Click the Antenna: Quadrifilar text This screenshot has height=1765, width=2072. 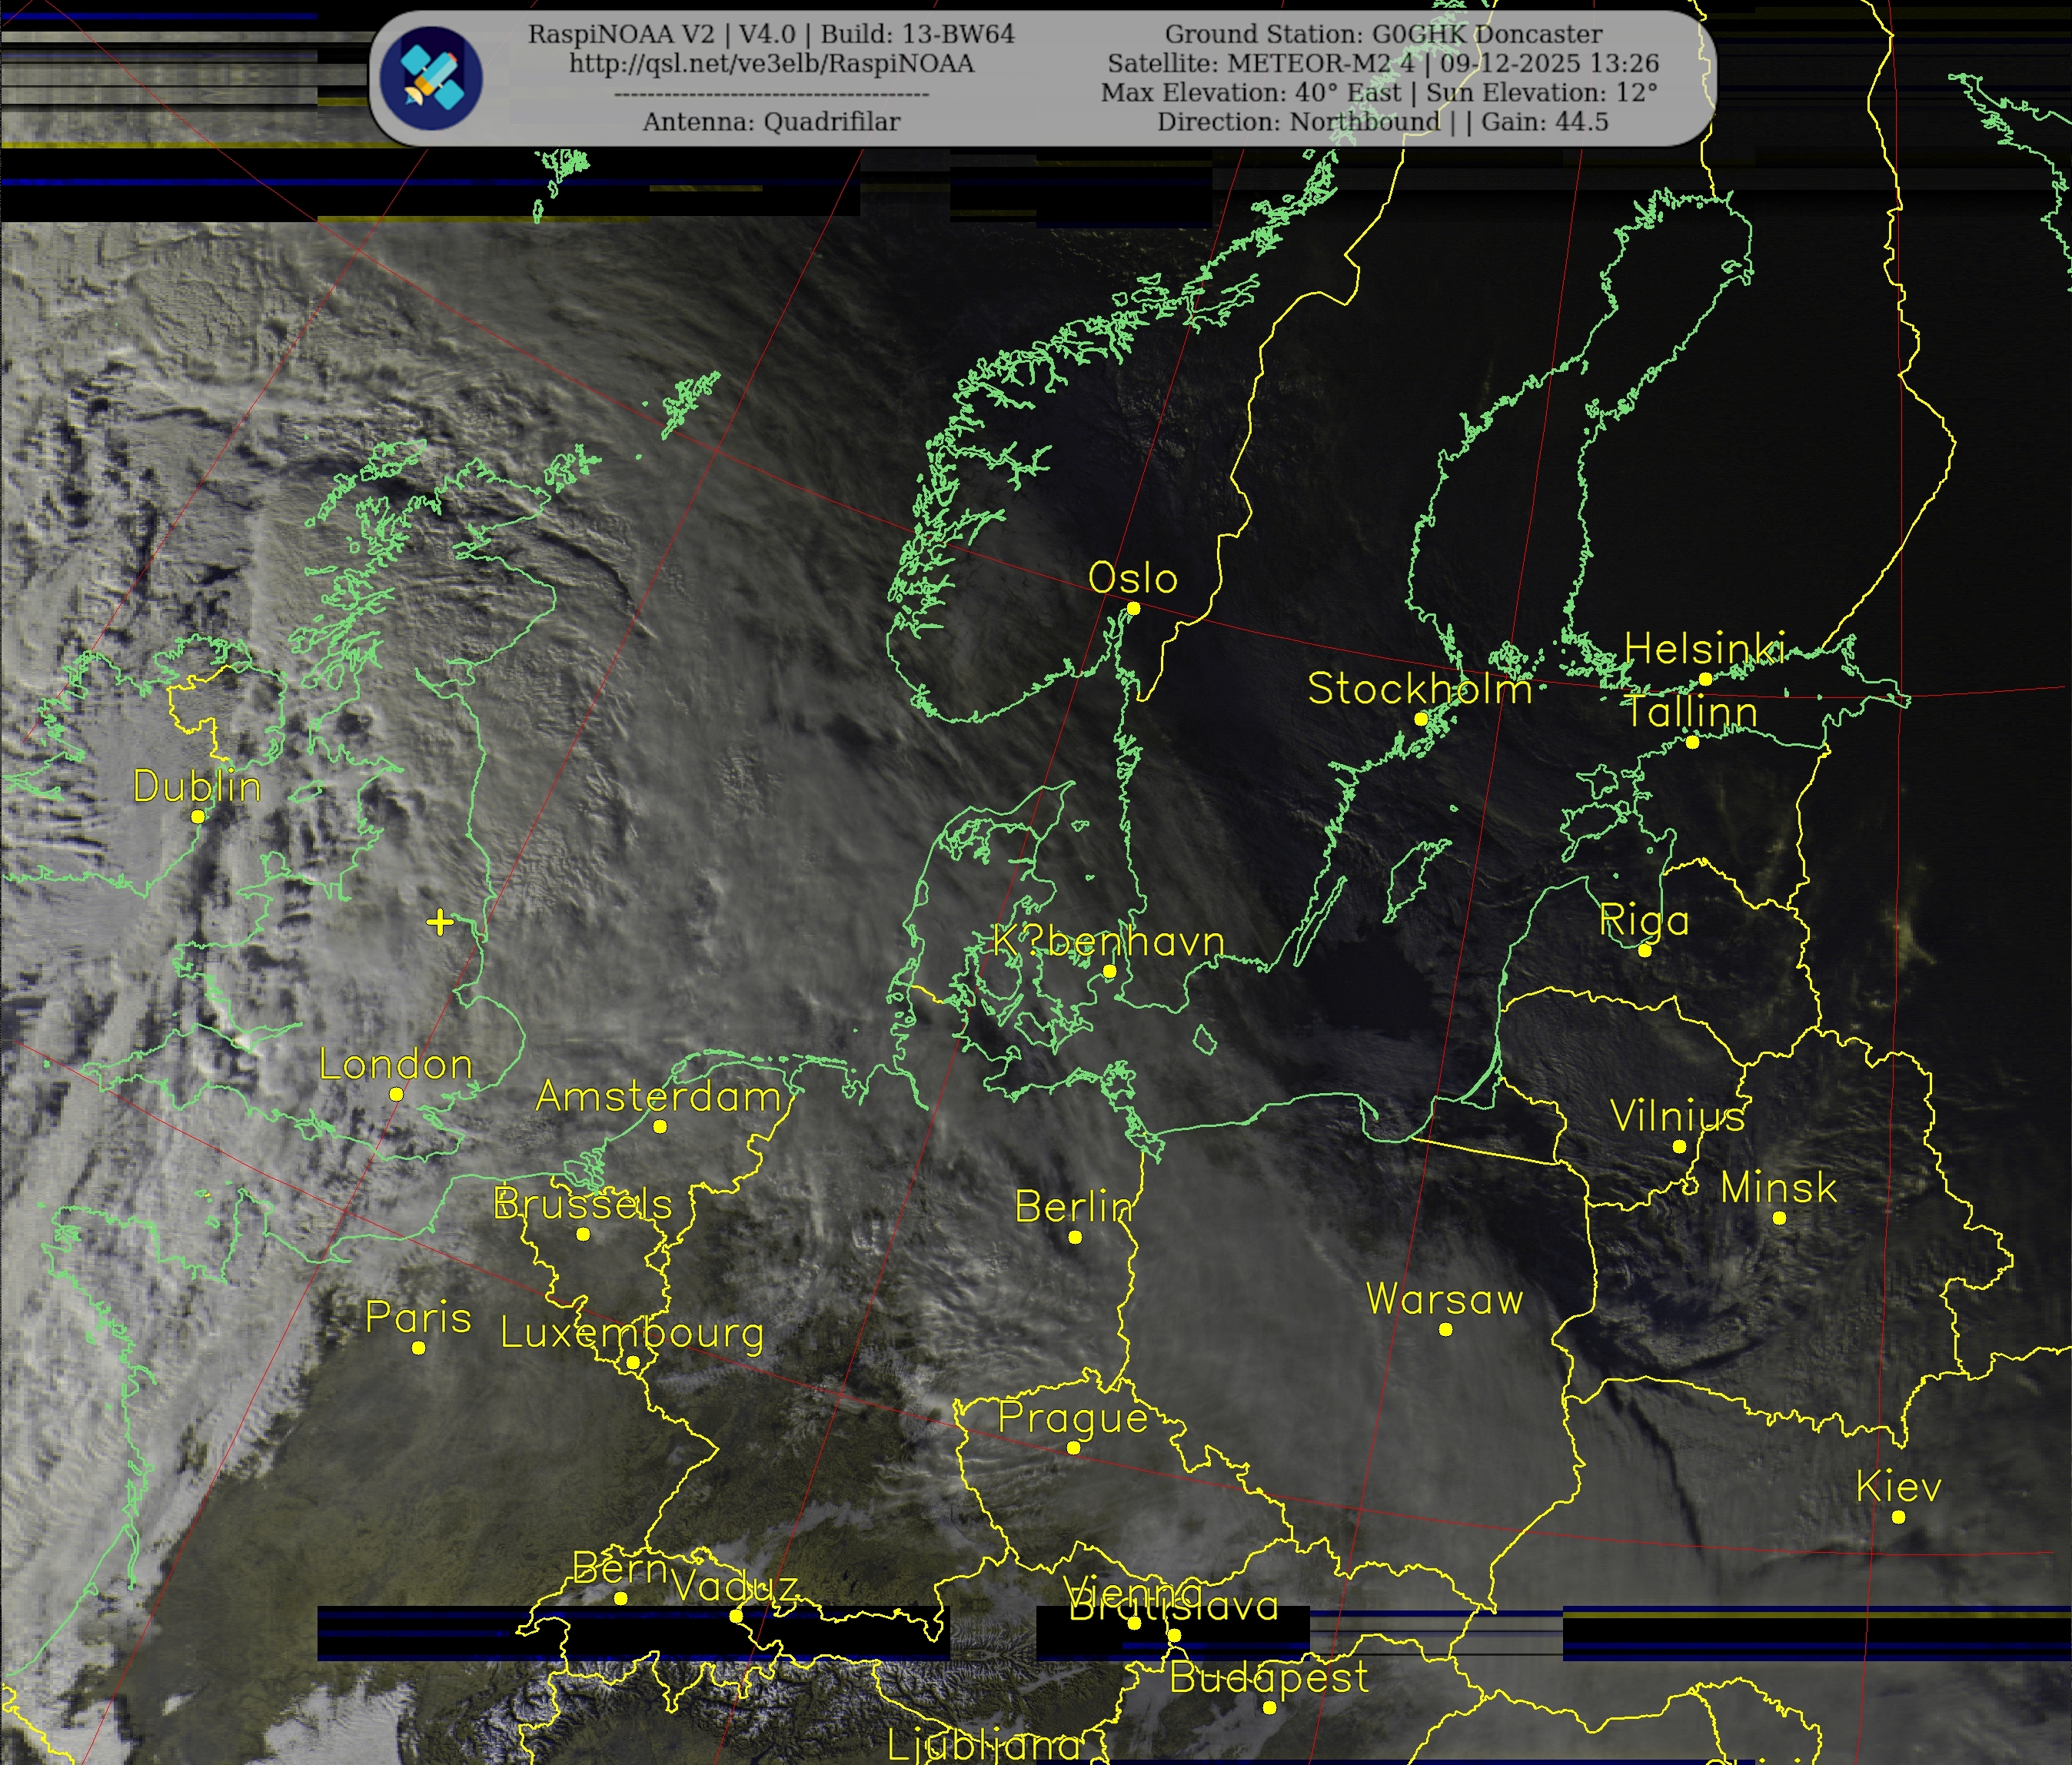tap(771, 122)
